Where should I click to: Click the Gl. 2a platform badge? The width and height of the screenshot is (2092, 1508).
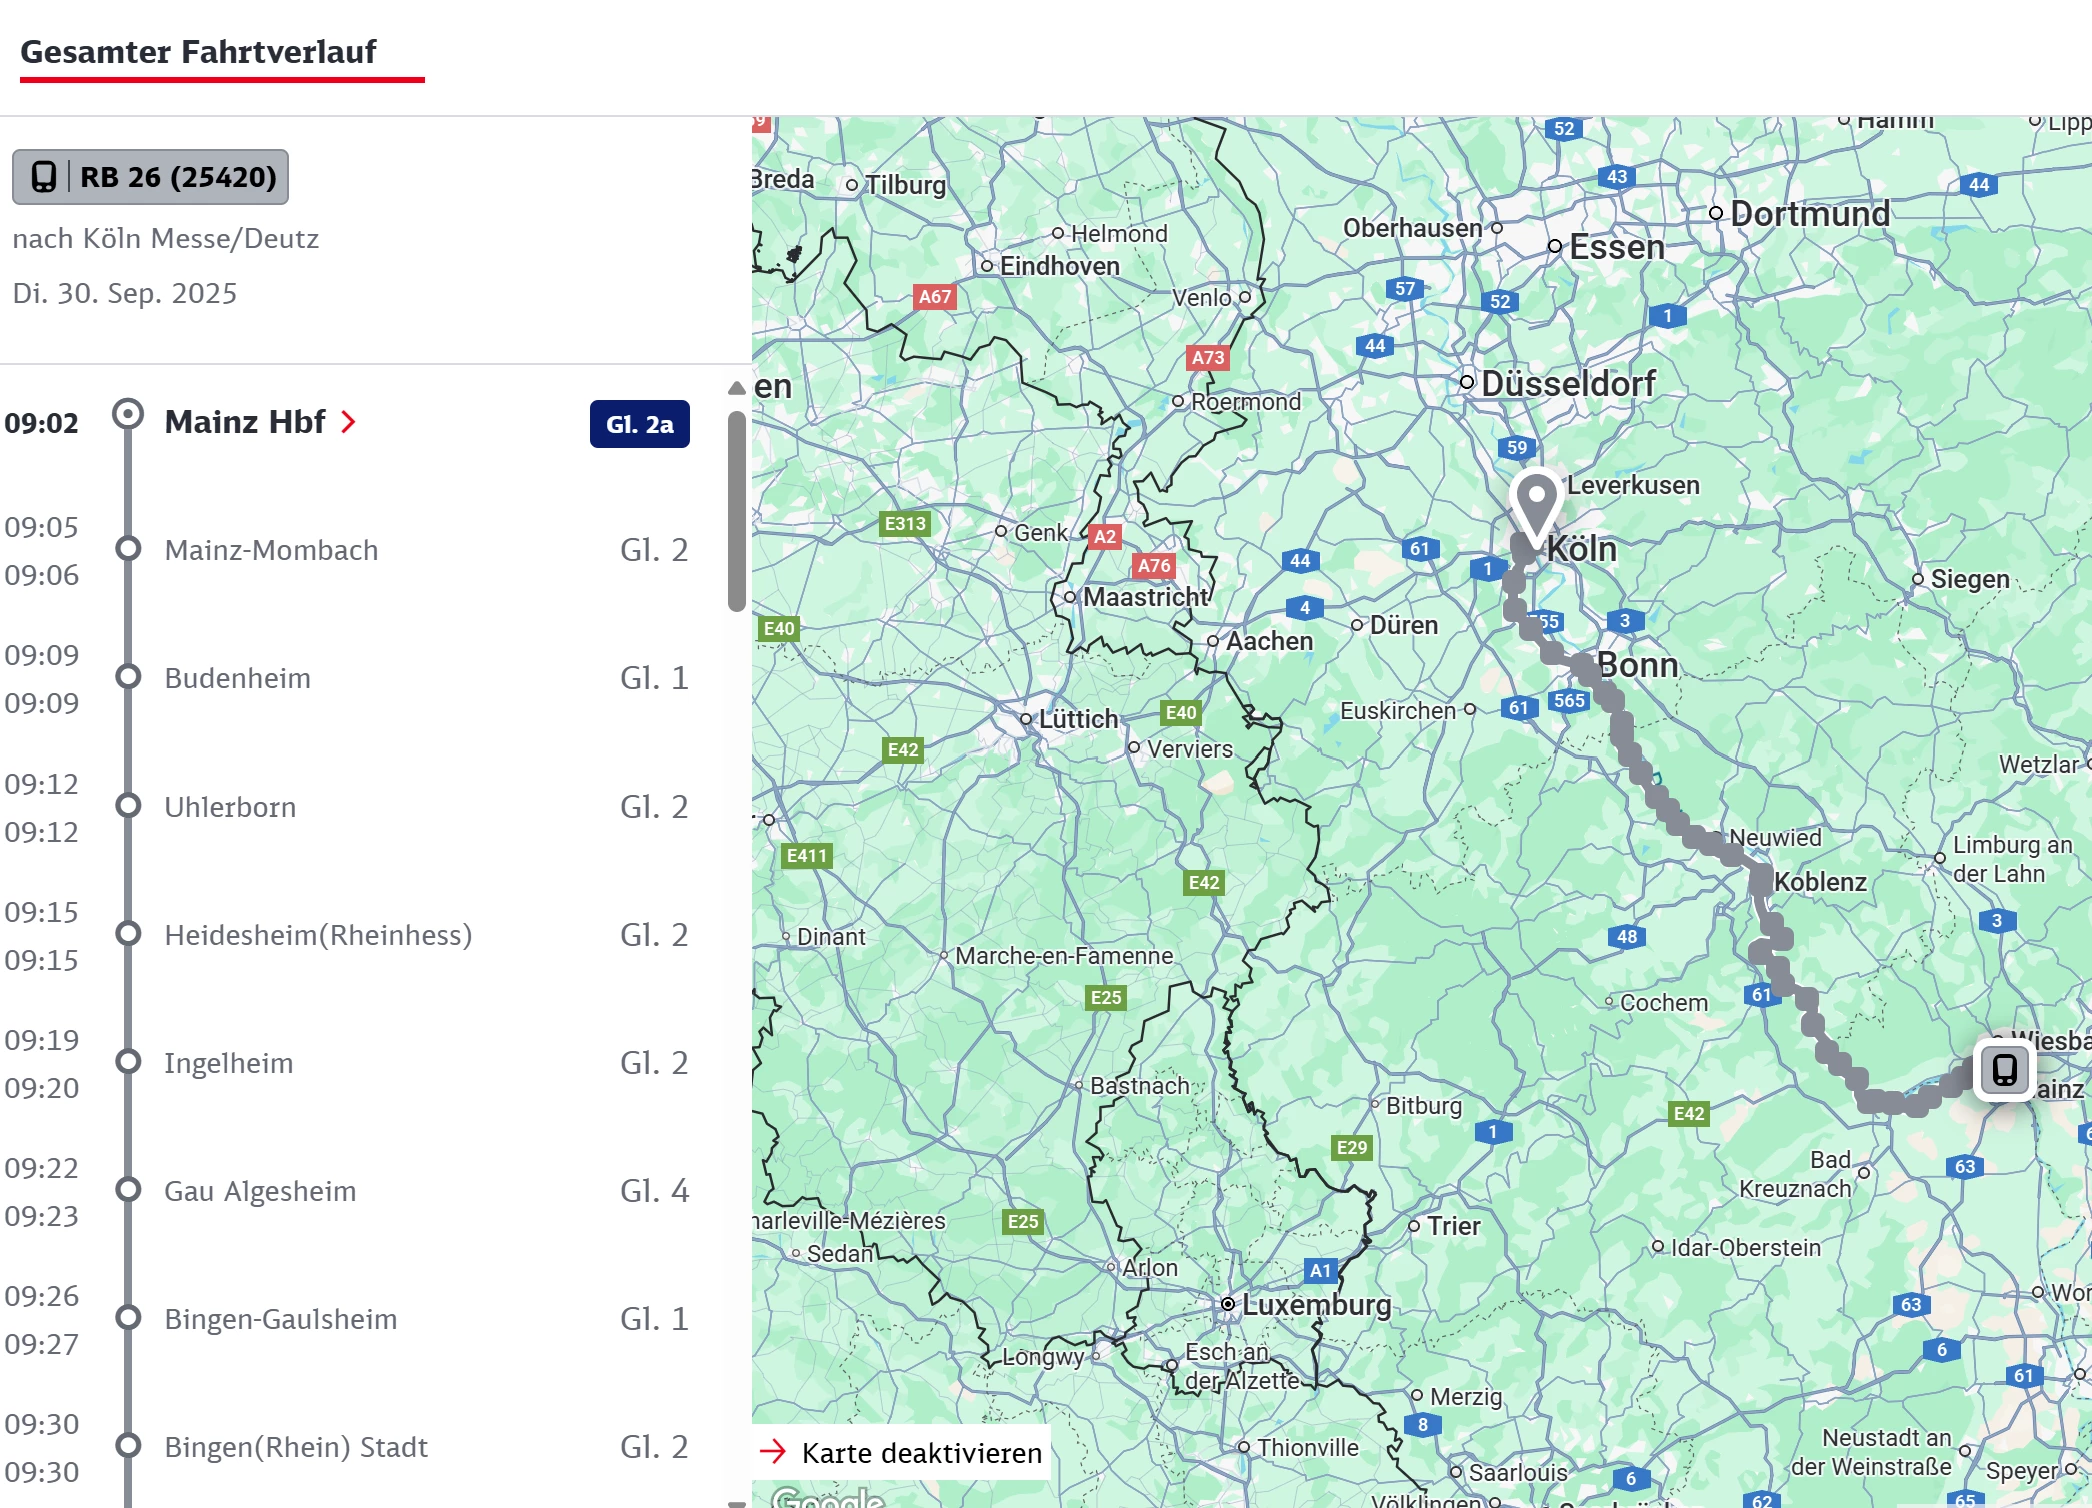[639, 424]
